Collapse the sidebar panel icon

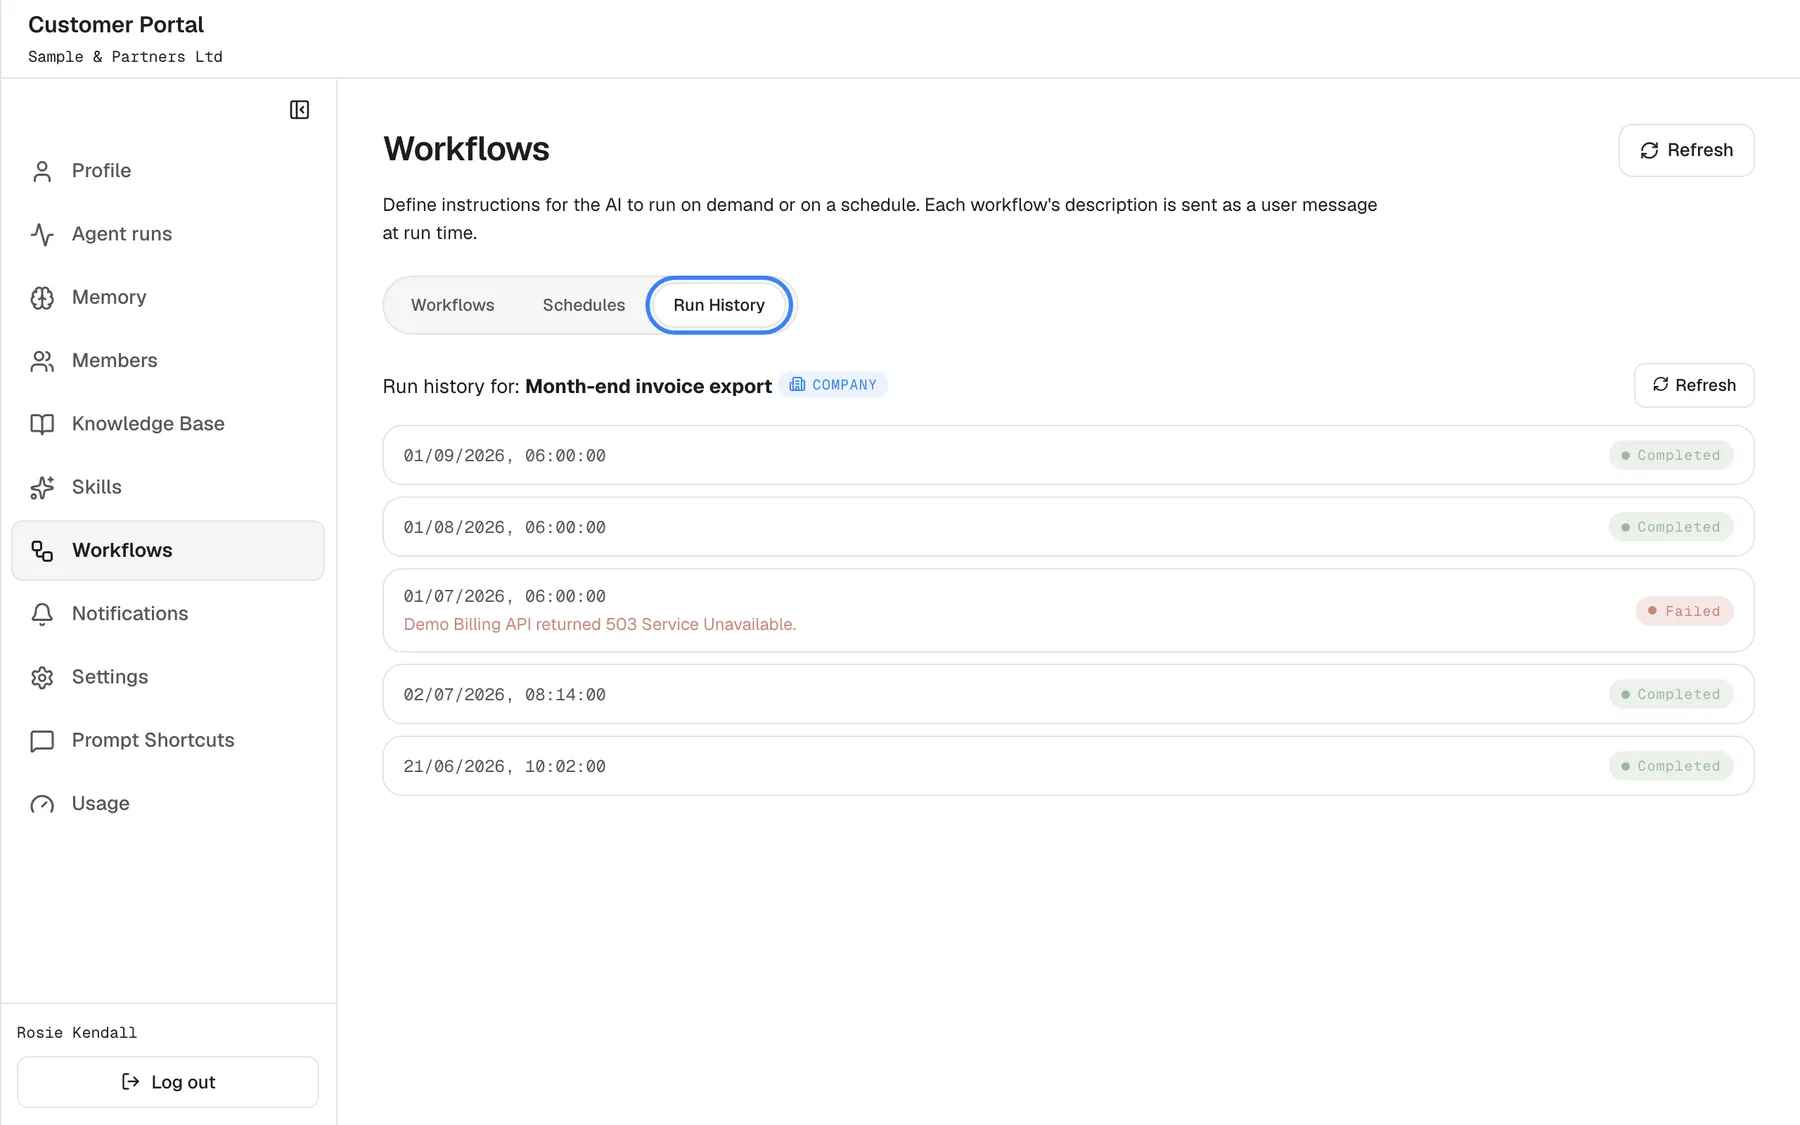(x=299, y=110)
